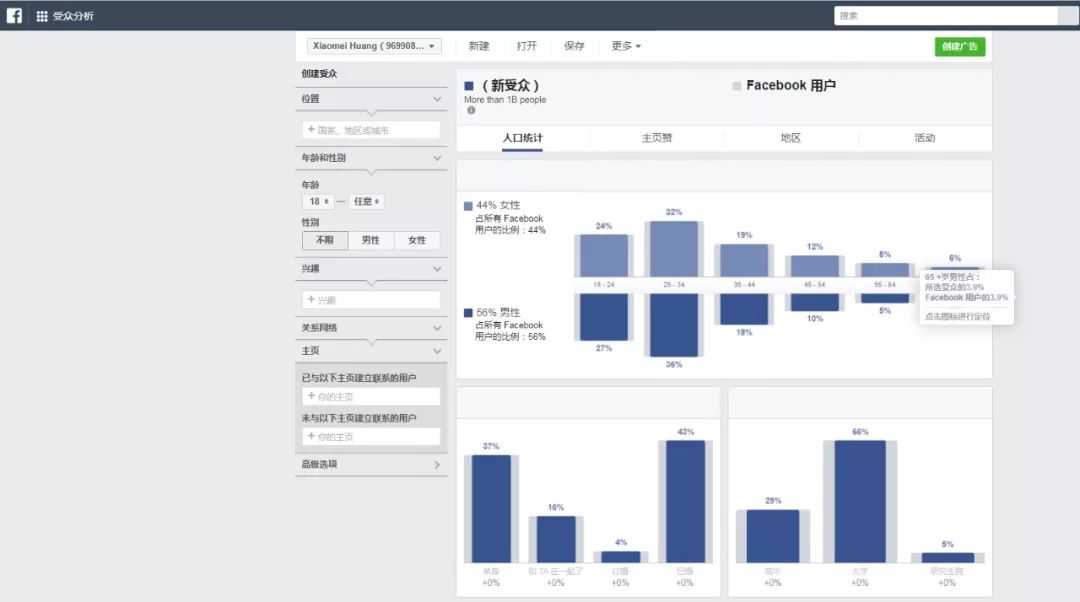This screenshot has height=602, width=1080.
Task: Click the women 25-34 bar showing 32%
Action: (x=674, y=249)
